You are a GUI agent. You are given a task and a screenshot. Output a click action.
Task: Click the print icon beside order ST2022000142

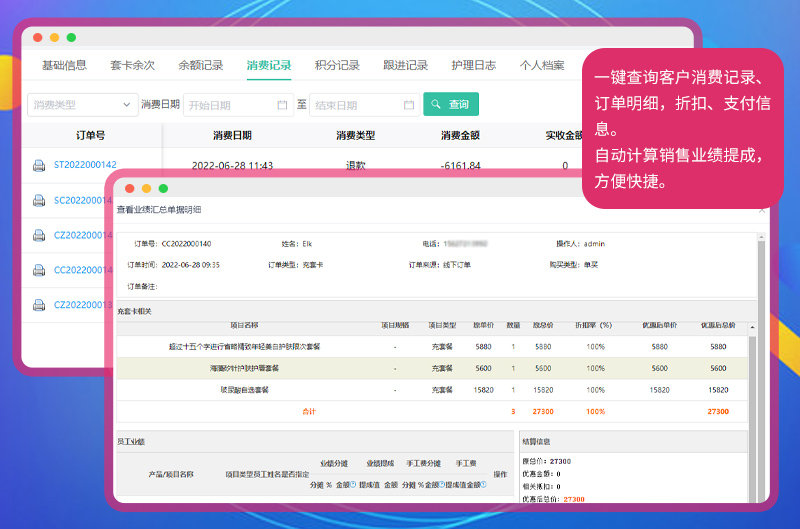[x=39, y=166]
